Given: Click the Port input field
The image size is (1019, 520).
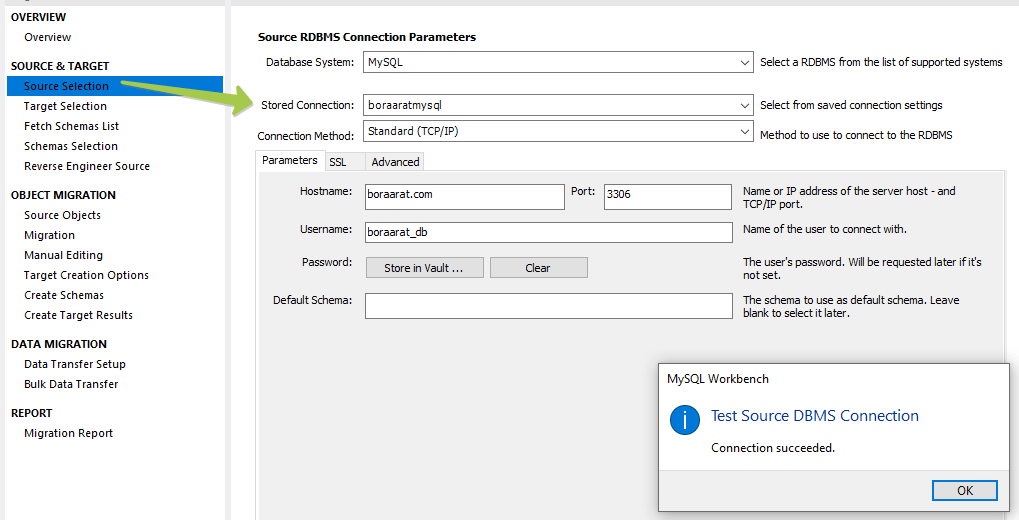Looking at the screenshot, I should (667, 197).
